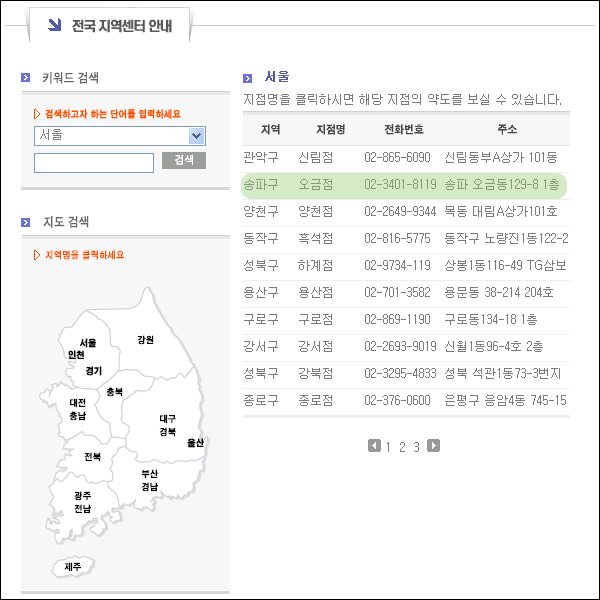Screen dimensions: 600x600
Task: Select 충북 on the map
Action: [114, 391]
